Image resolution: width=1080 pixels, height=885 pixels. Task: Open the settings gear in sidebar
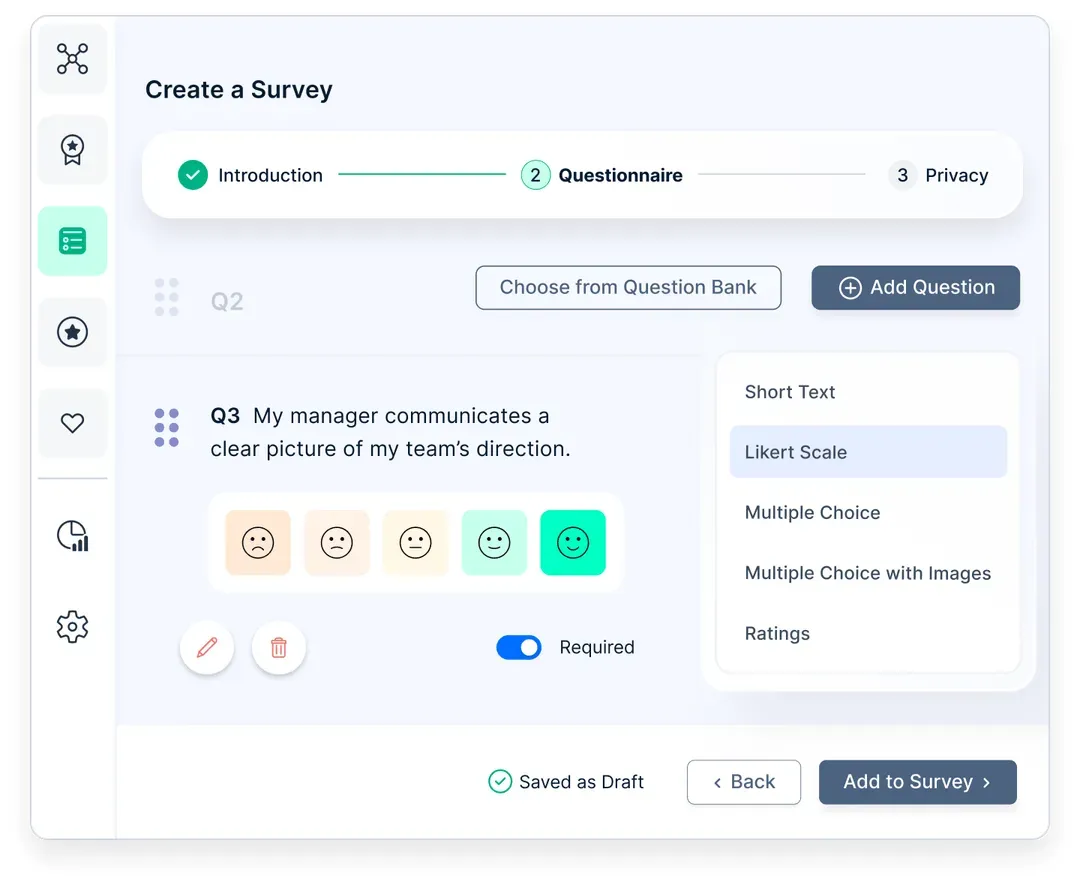pyautogui.click(x=72, y=627)
